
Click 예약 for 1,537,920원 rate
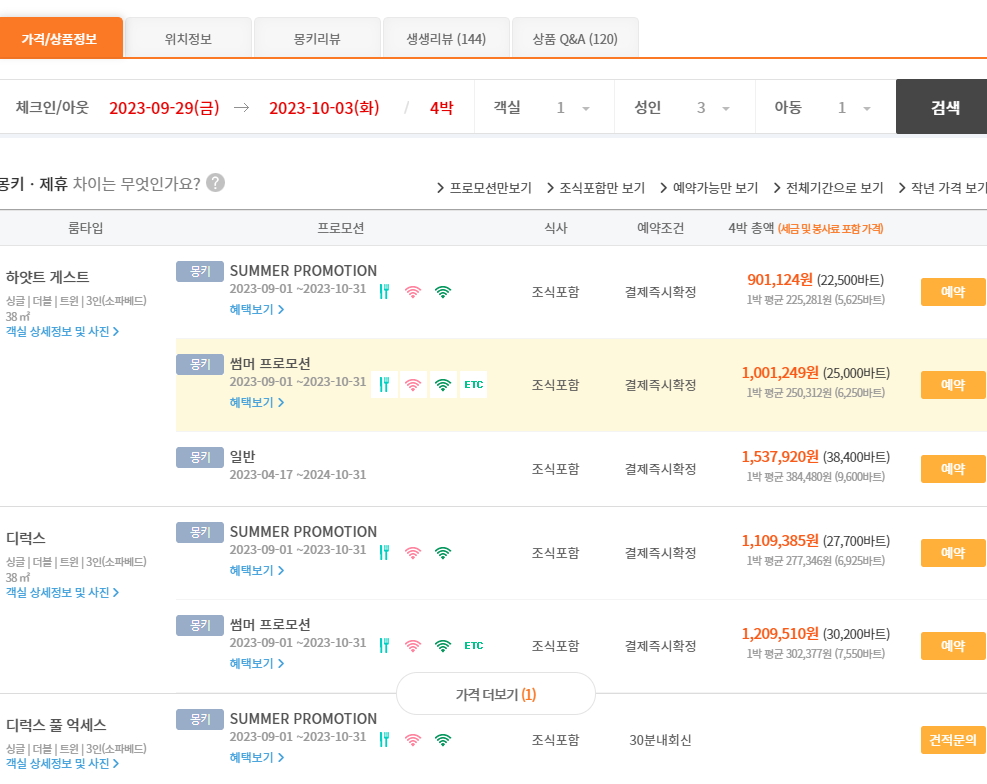[x=953, y=469]
